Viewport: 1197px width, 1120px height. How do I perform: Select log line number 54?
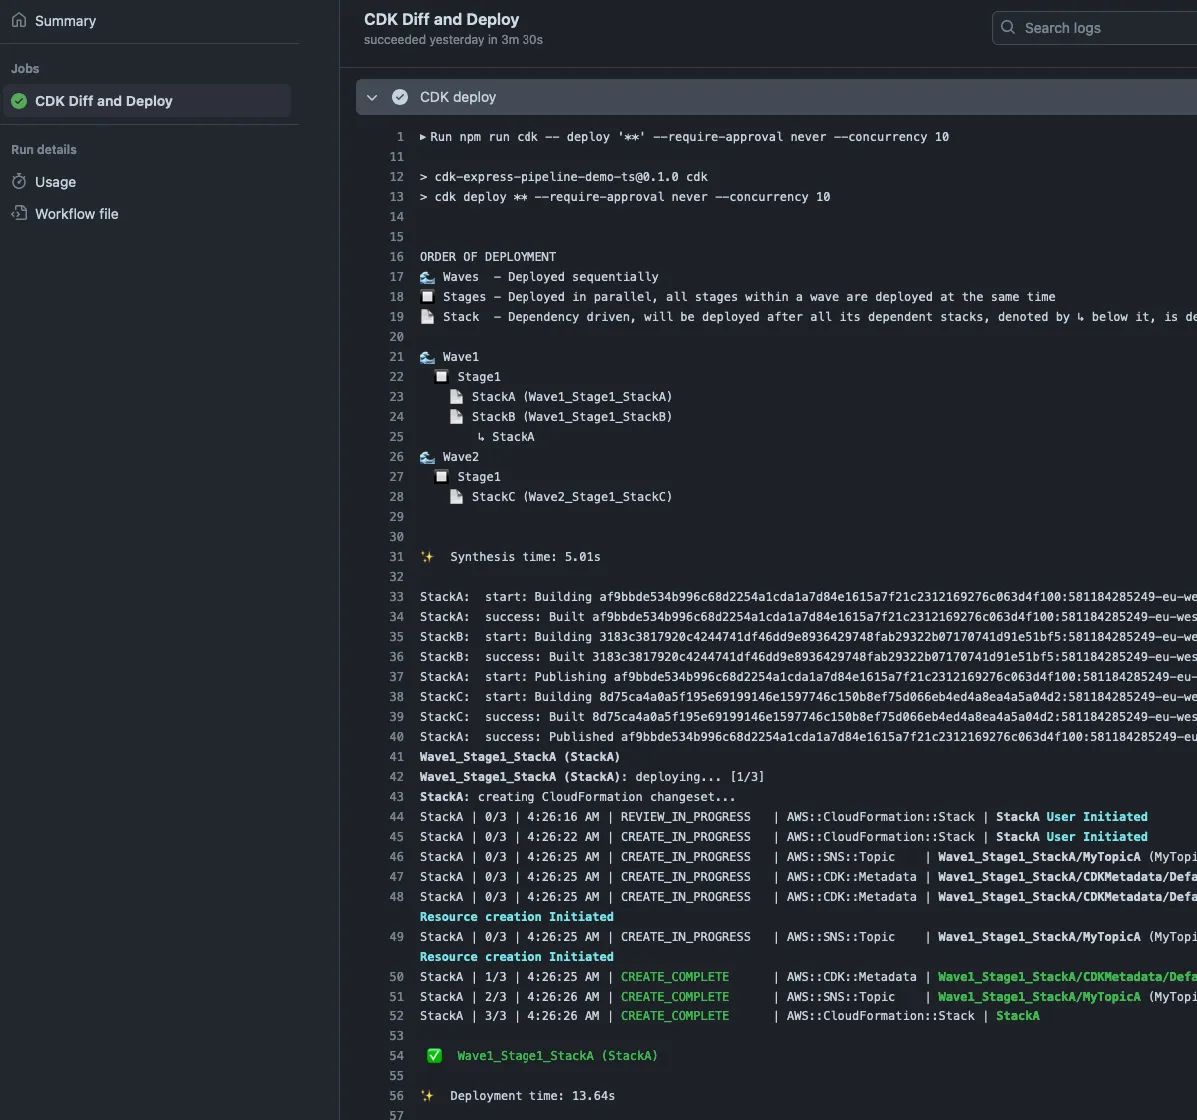pos(396,1056)
